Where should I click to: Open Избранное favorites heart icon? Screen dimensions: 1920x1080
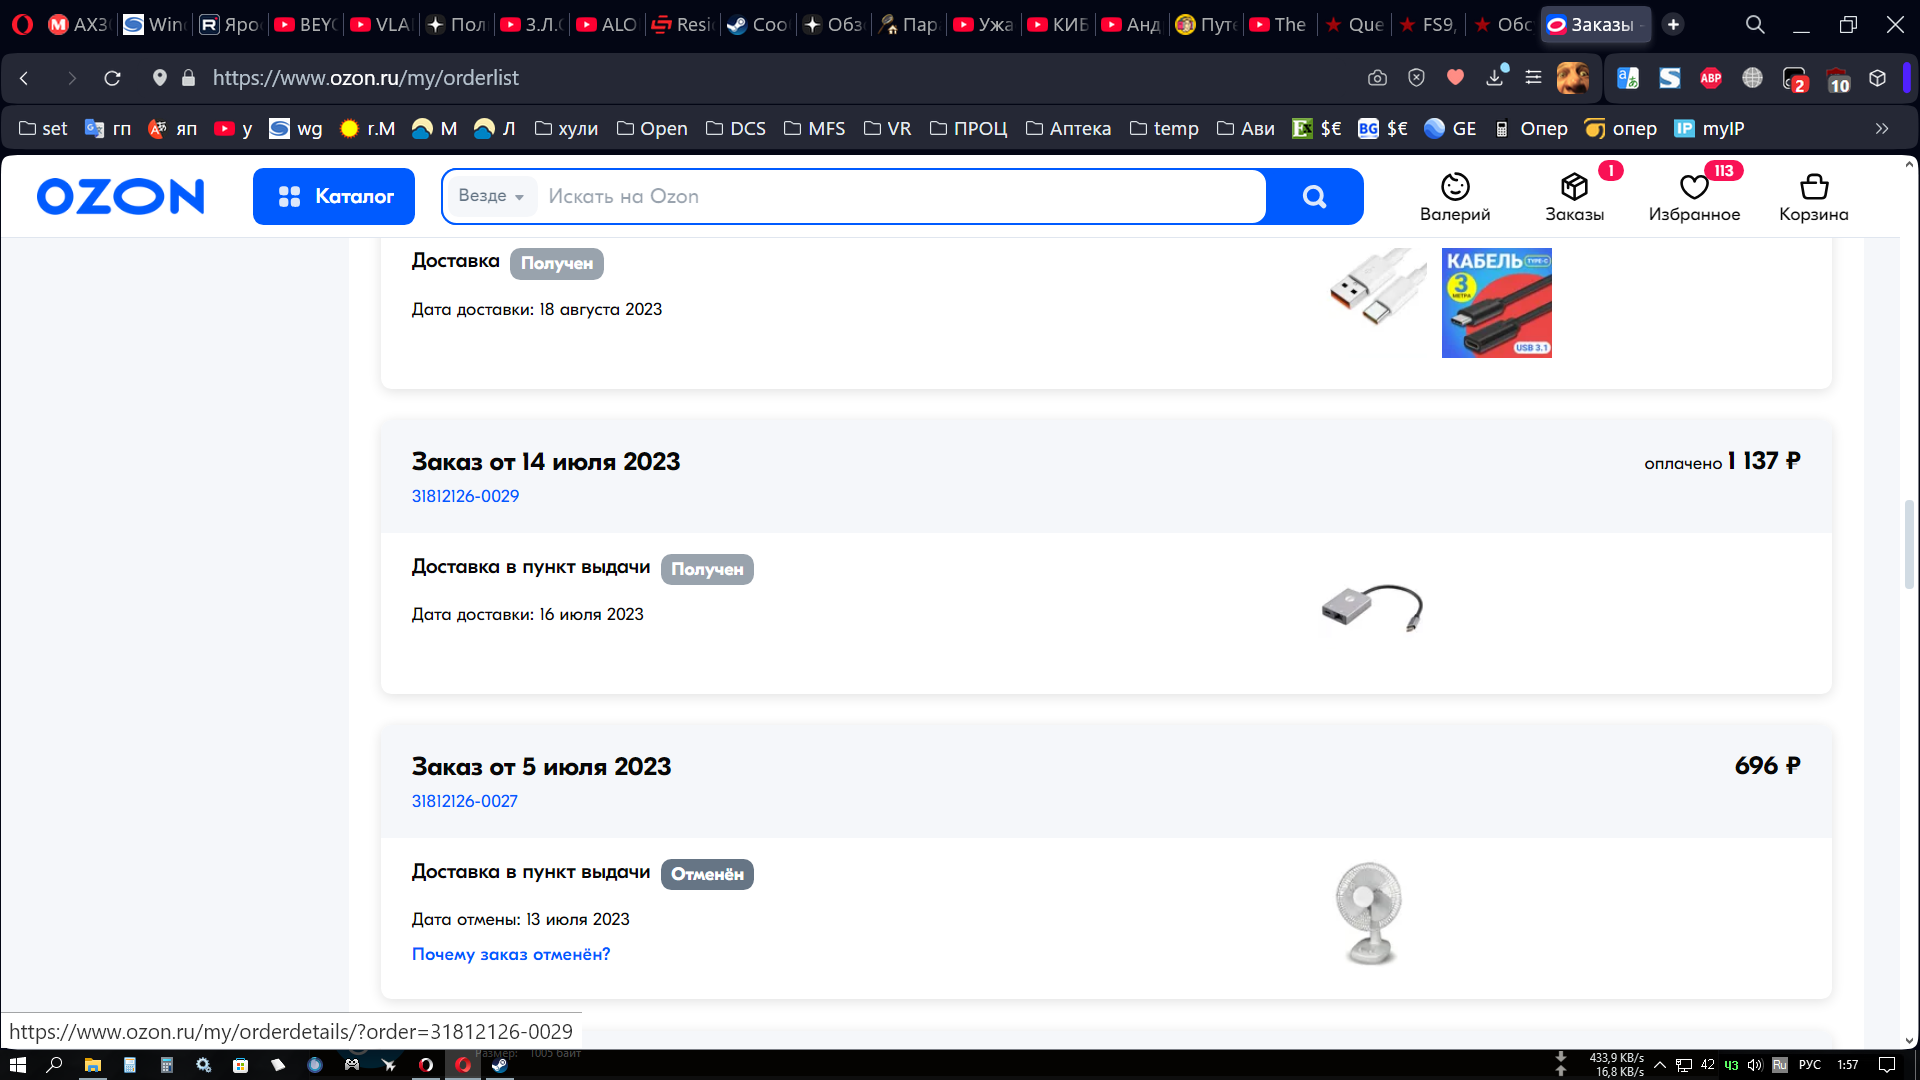point(1694,196)
